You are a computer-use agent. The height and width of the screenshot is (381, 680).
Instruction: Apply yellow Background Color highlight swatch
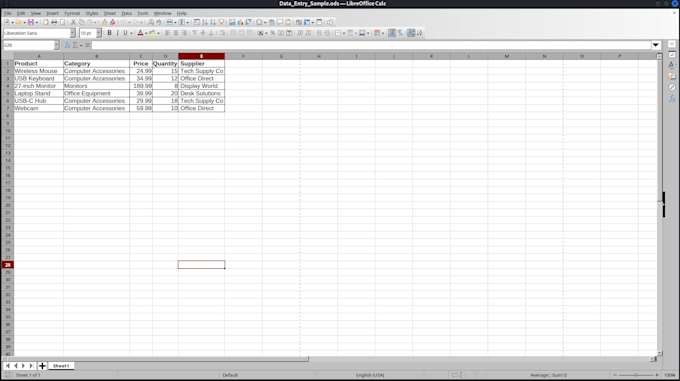152,33
